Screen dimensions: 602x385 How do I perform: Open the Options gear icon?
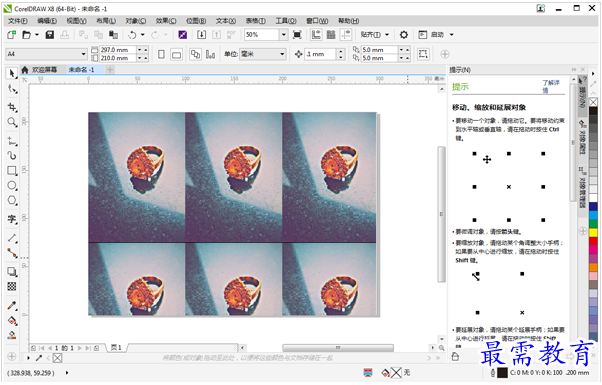(404, 35)
